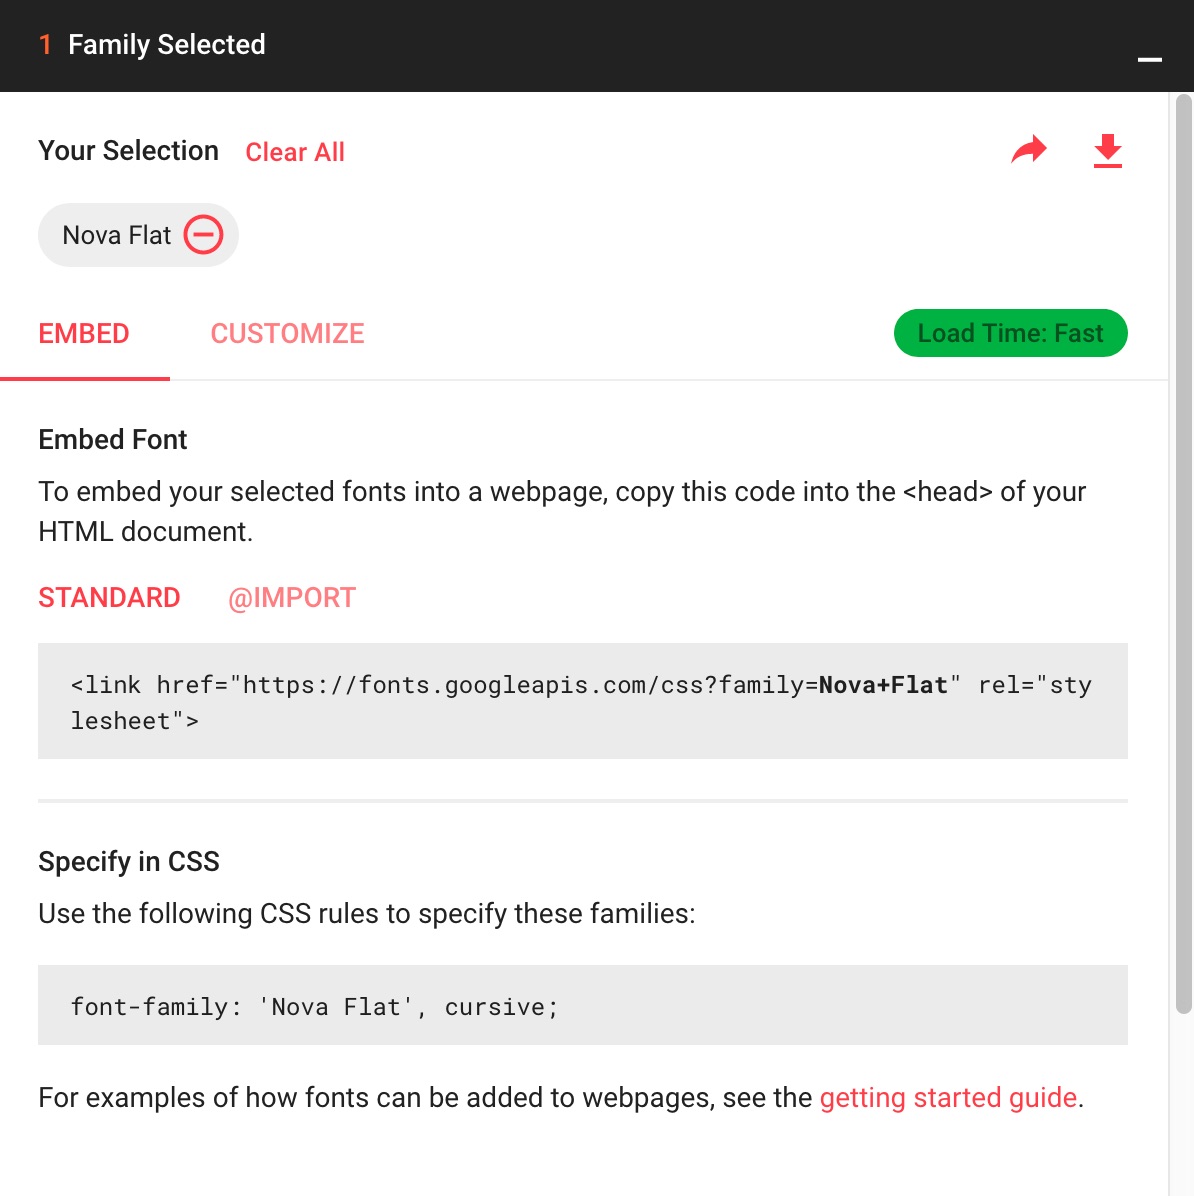Click the link href embed code box
Viewport: 1194px width, 1196px height.
(583, 701)
